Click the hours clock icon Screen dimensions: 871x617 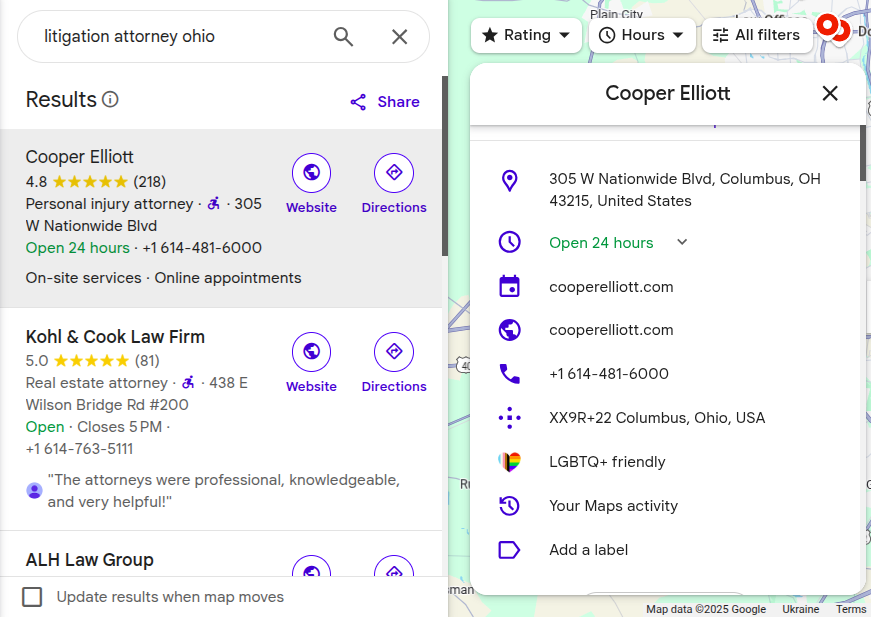point(509,242)
